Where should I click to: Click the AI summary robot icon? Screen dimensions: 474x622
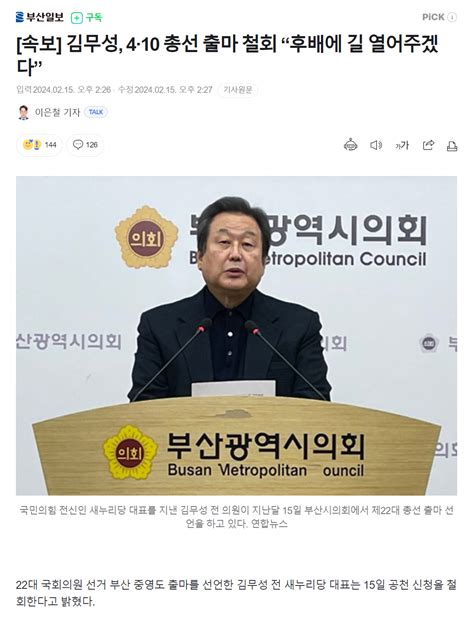pos(350,145)
